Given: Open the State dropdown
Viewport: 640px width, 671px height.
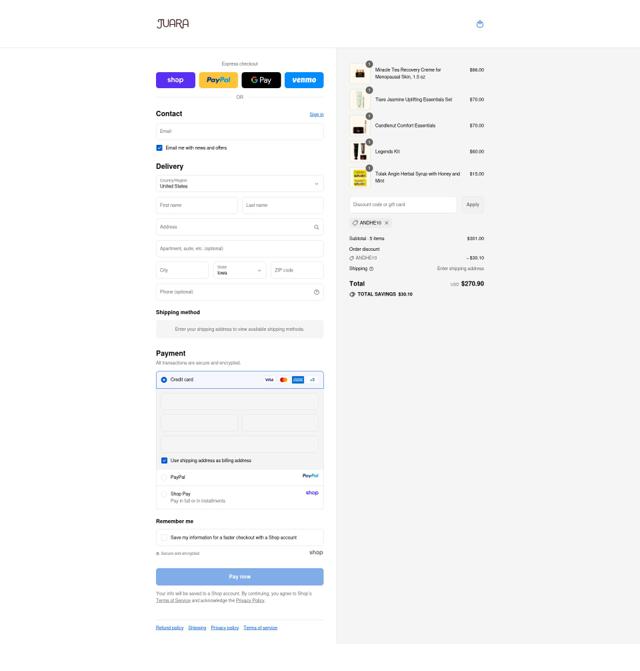Looking at the screenshot, I should pyautogui.click(x=240, y=270).
